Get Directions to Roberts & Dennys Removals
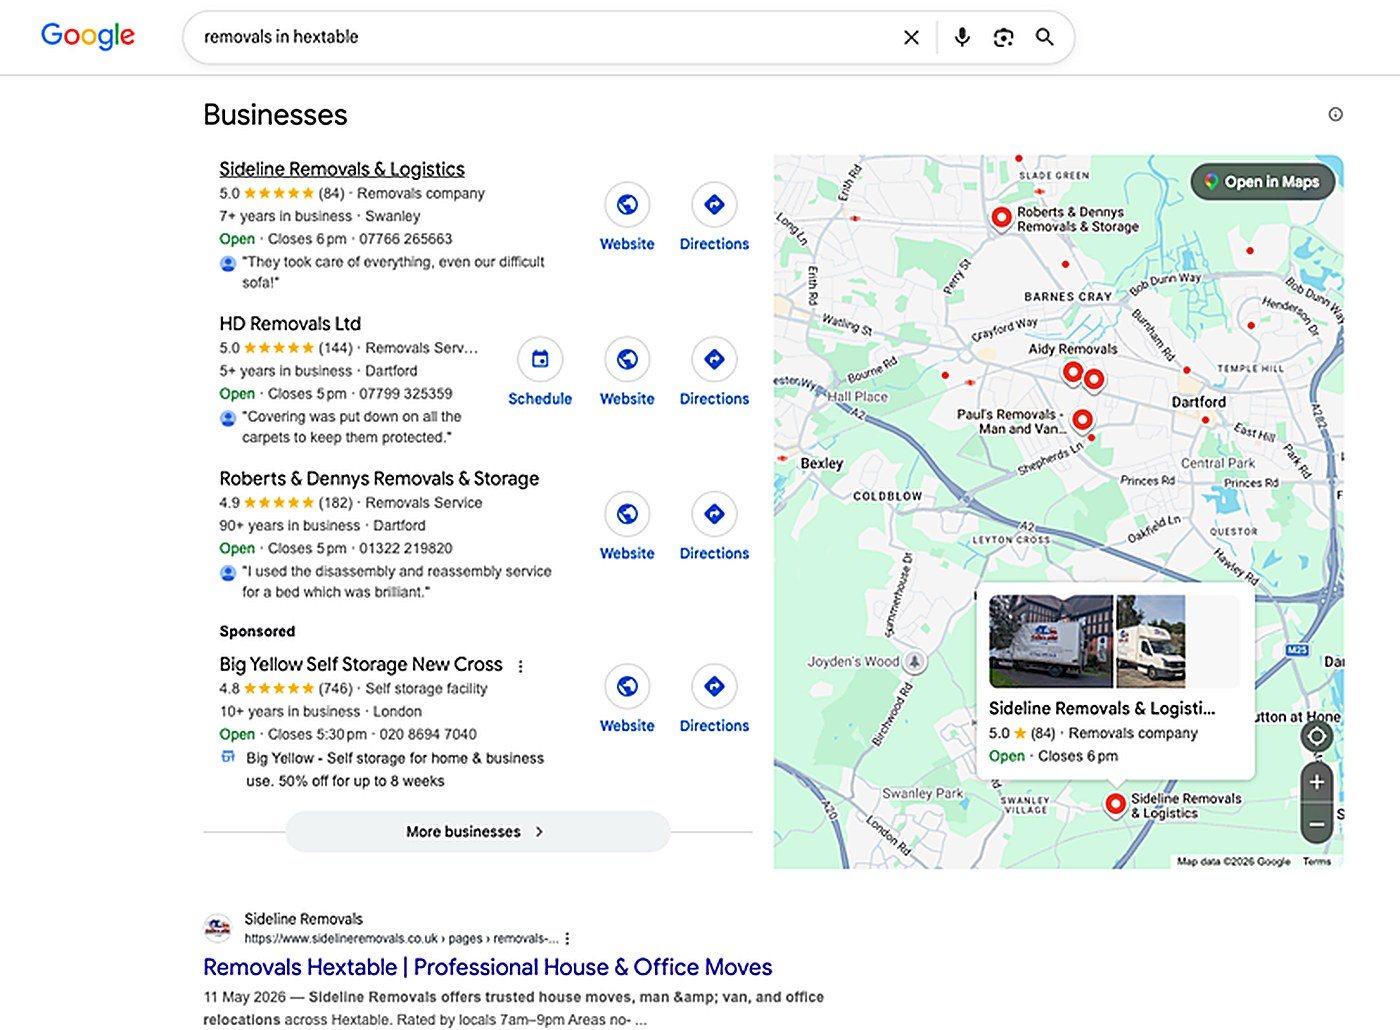Viewport: 1400px width, 1030px height. tap(714, 527)
